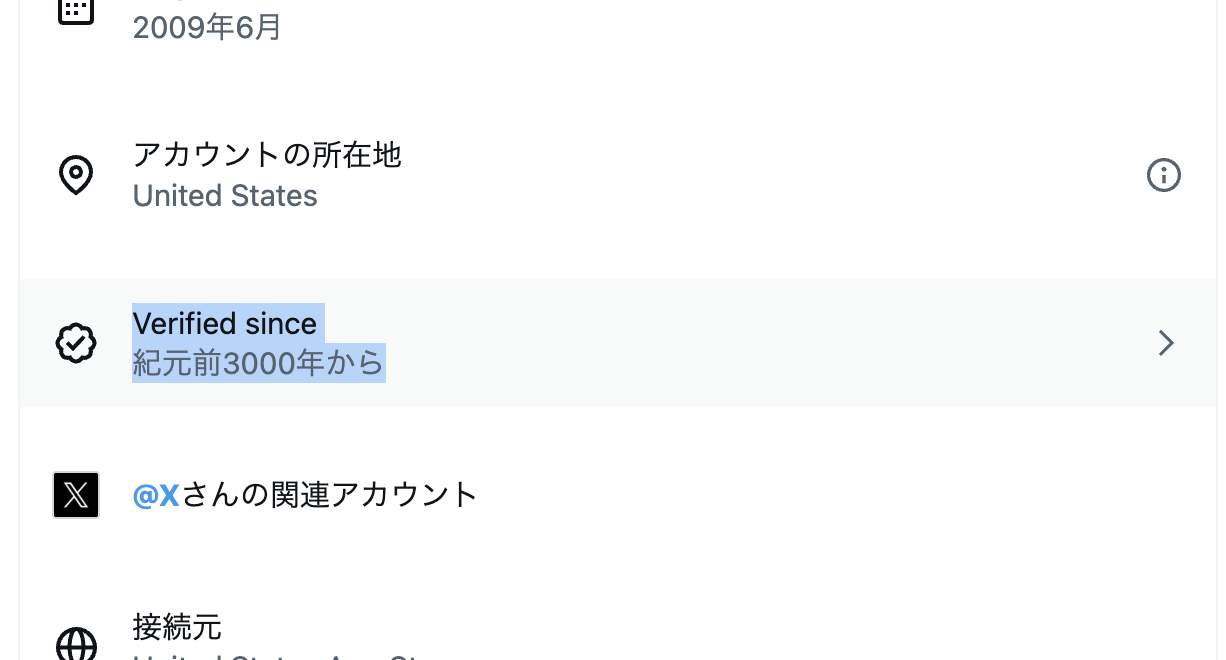Viewport: 1226px width, 660px height.
Task: Click the 2009年6月 date text
Action: click(207, 27)
